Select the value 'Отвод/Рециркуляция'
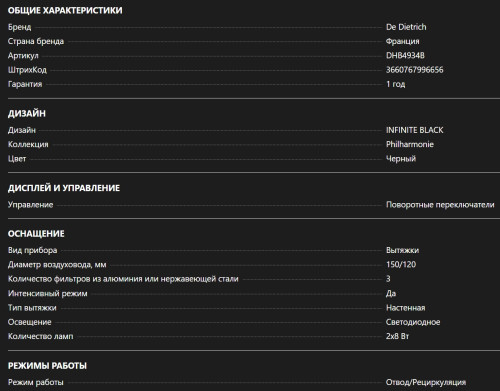The height and width of the screenshot is (391, 500). [426, 382]
